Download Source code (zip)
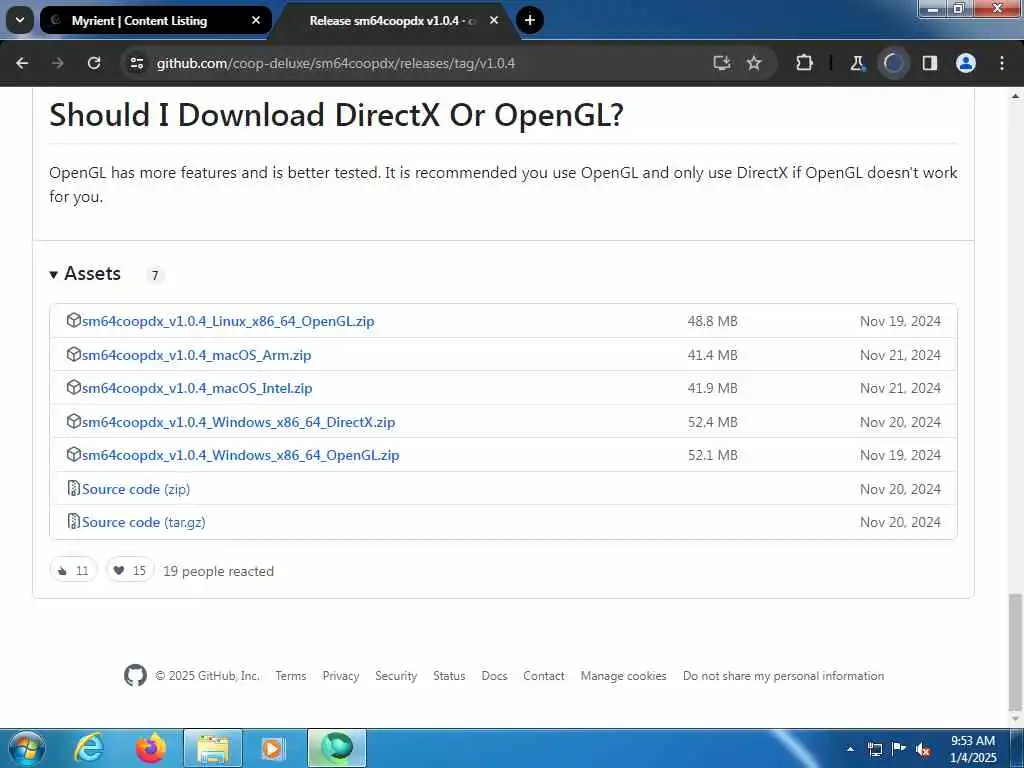This screenshot has height=768, width=1024. (x=136, y=489)
